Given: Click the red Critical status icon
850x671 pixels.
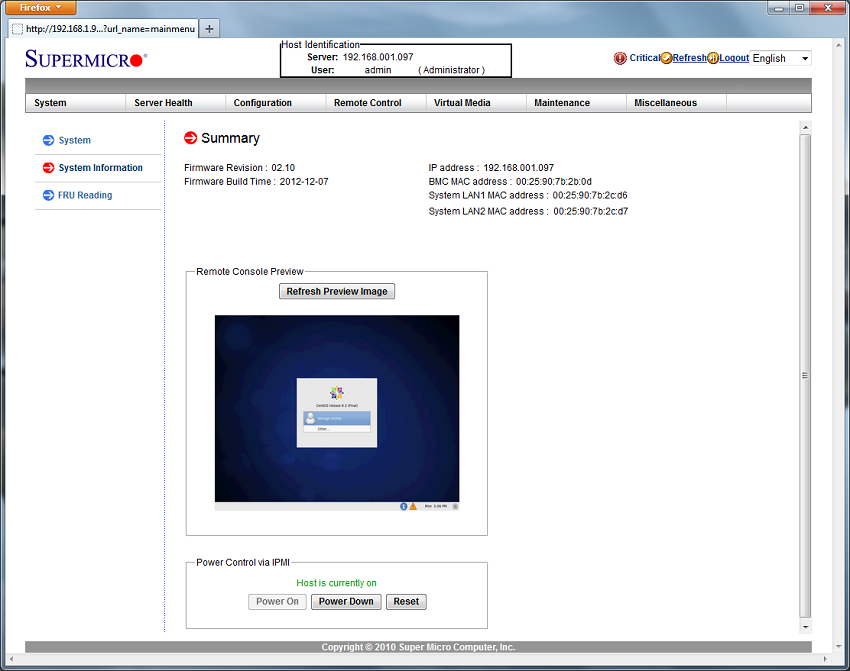Looking at the screenshot, I should click(620, 58).
